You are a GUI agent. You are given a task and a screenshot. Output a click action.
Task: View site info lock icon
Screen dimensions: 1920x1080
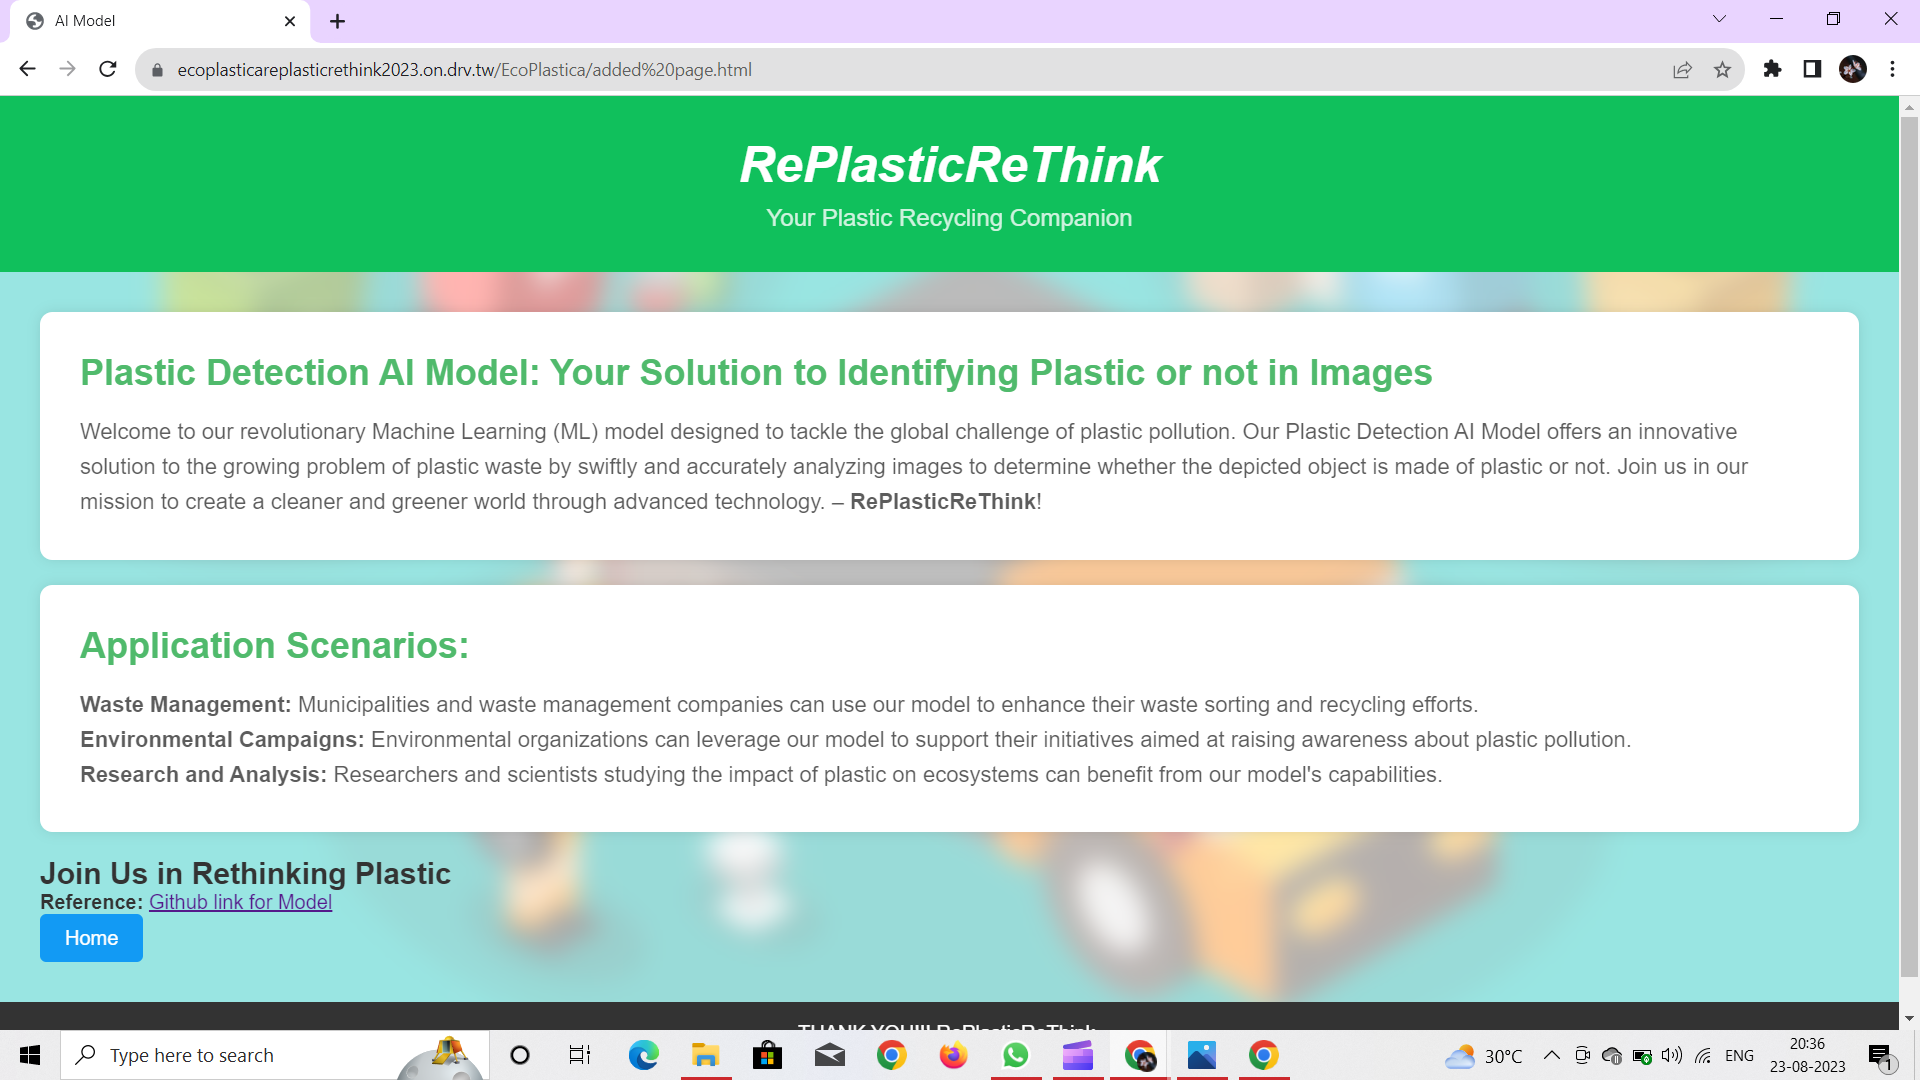pyautogui.click(x=157, y=70)
